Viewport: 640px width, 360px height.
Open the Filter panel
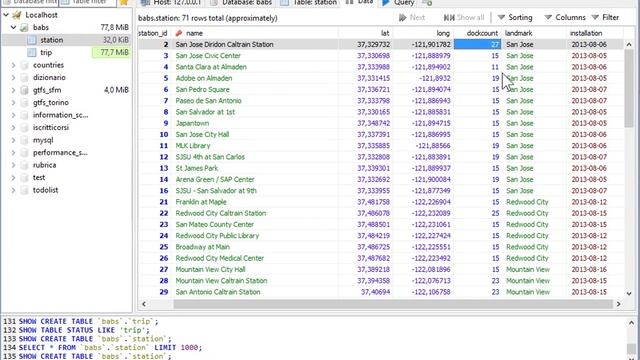coord(605,18)
